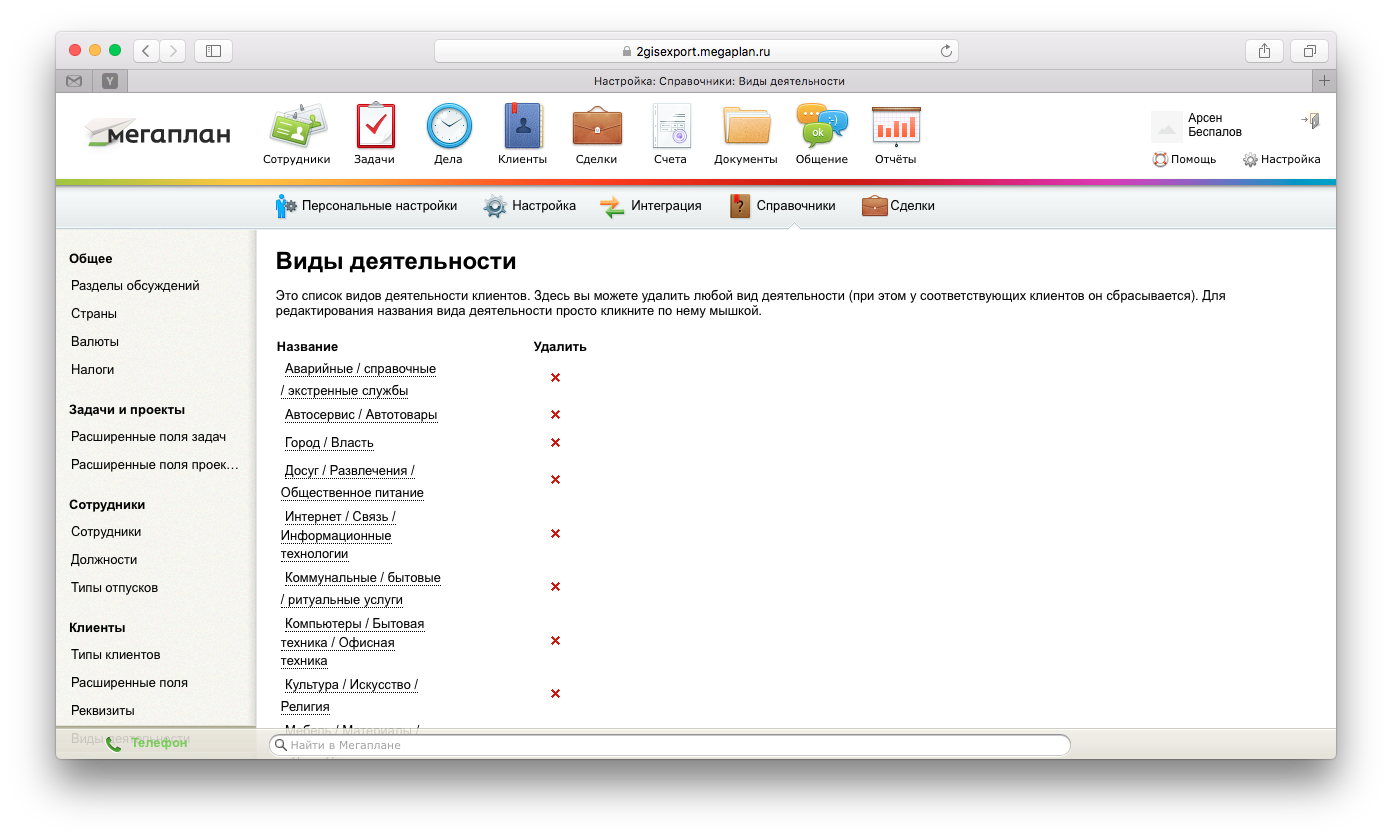Delete the Автосервис / Автотовары activity
This screenshot has height=839, width=1392.
click(555, 415)
